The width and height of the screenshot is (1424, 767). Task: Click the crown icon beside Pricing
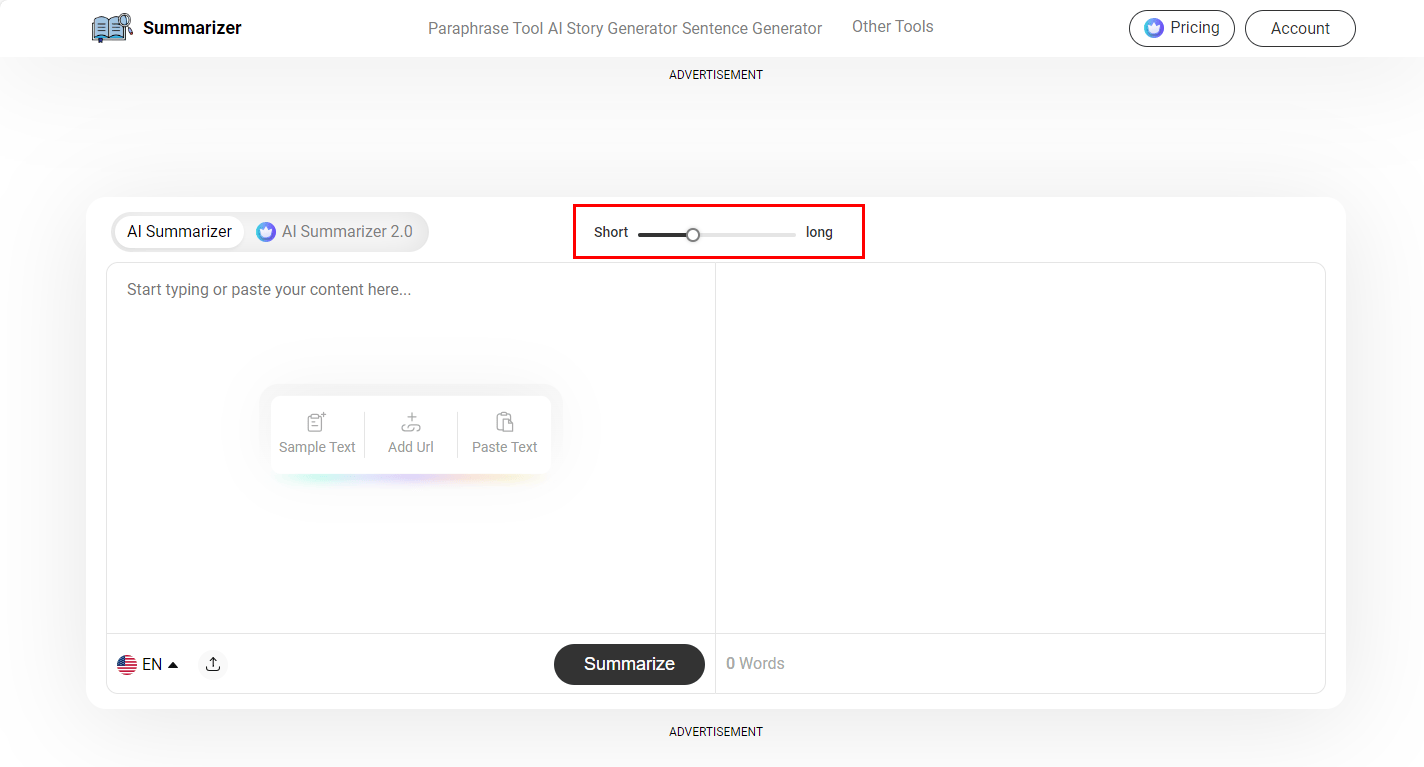pos(1154,28)
